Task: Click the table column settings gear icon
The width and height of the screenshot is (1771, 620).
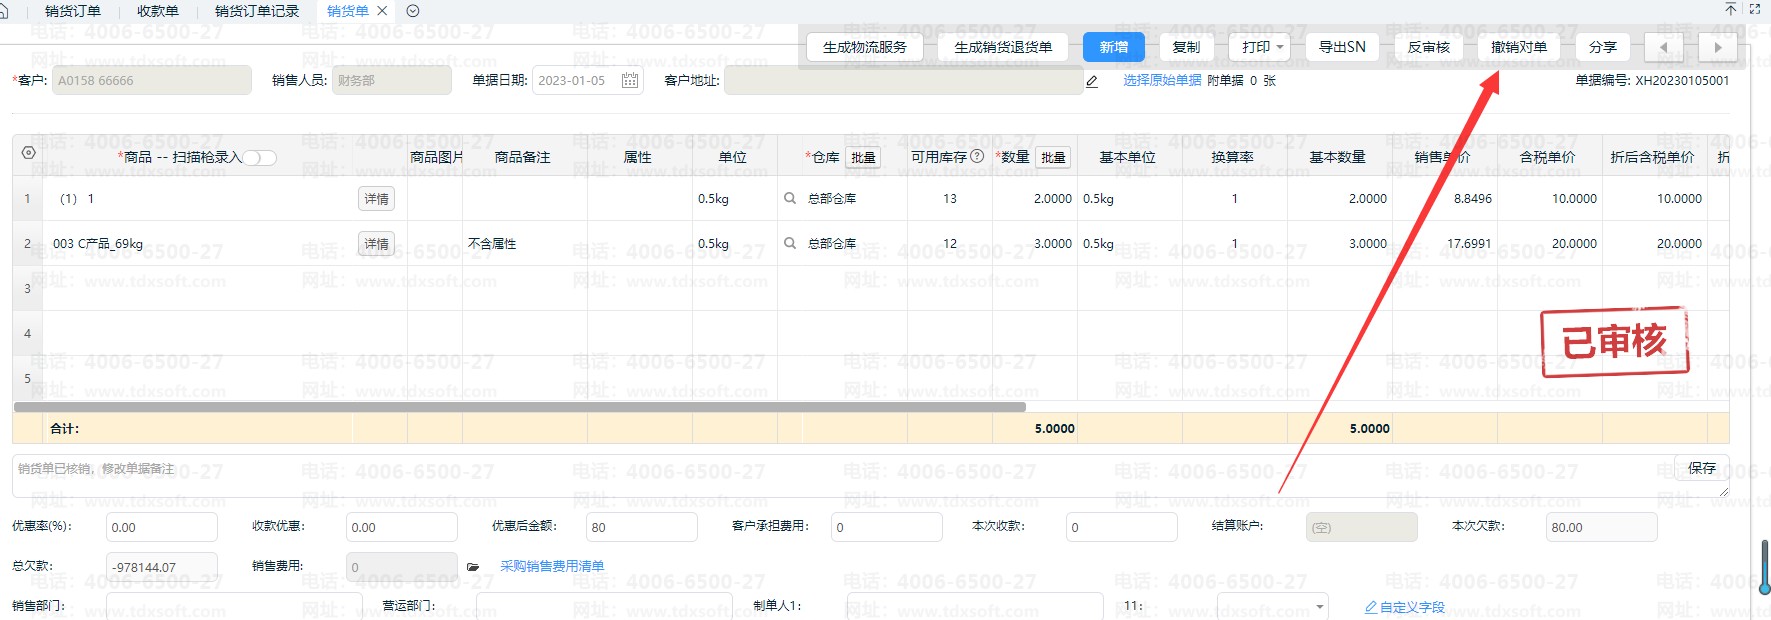Action: [x=28, y=153]
